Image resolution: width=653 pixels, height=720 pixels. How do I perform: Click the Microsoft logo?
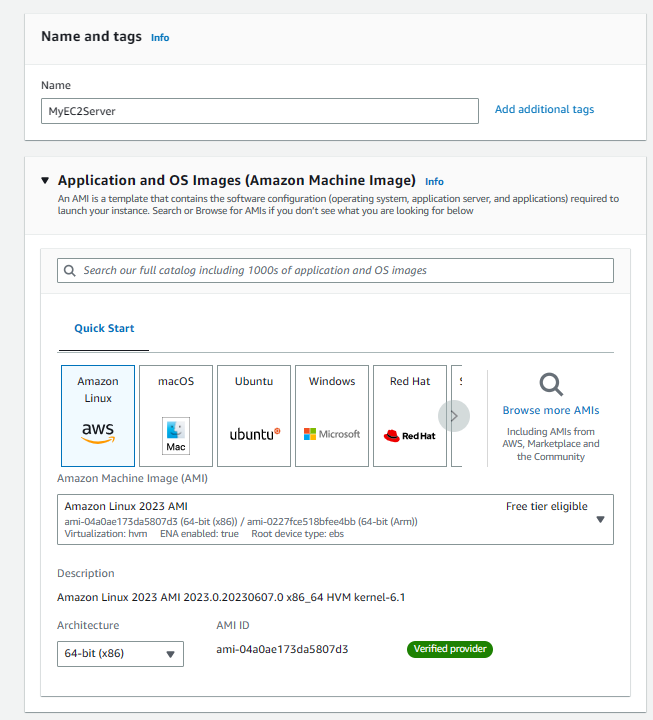[x=332, y=434]
